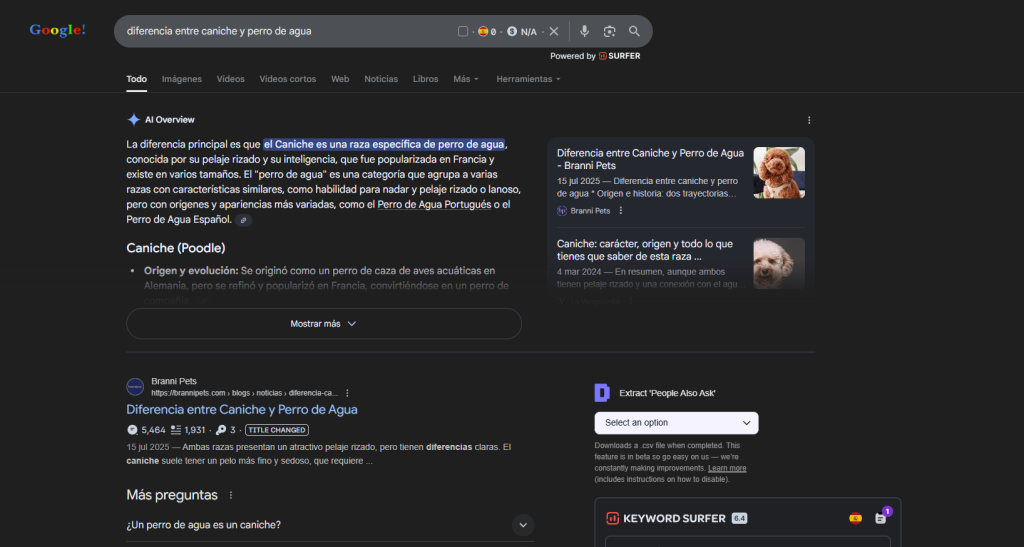Click Branni Pets favicon in source card
Screen dimensions: 1024x547
tap(562, 211)
